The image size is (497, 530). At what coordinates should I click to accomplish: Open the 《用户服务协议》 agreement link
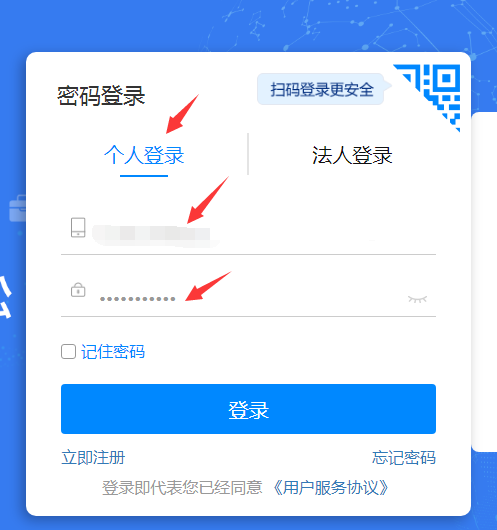[330, 488]
